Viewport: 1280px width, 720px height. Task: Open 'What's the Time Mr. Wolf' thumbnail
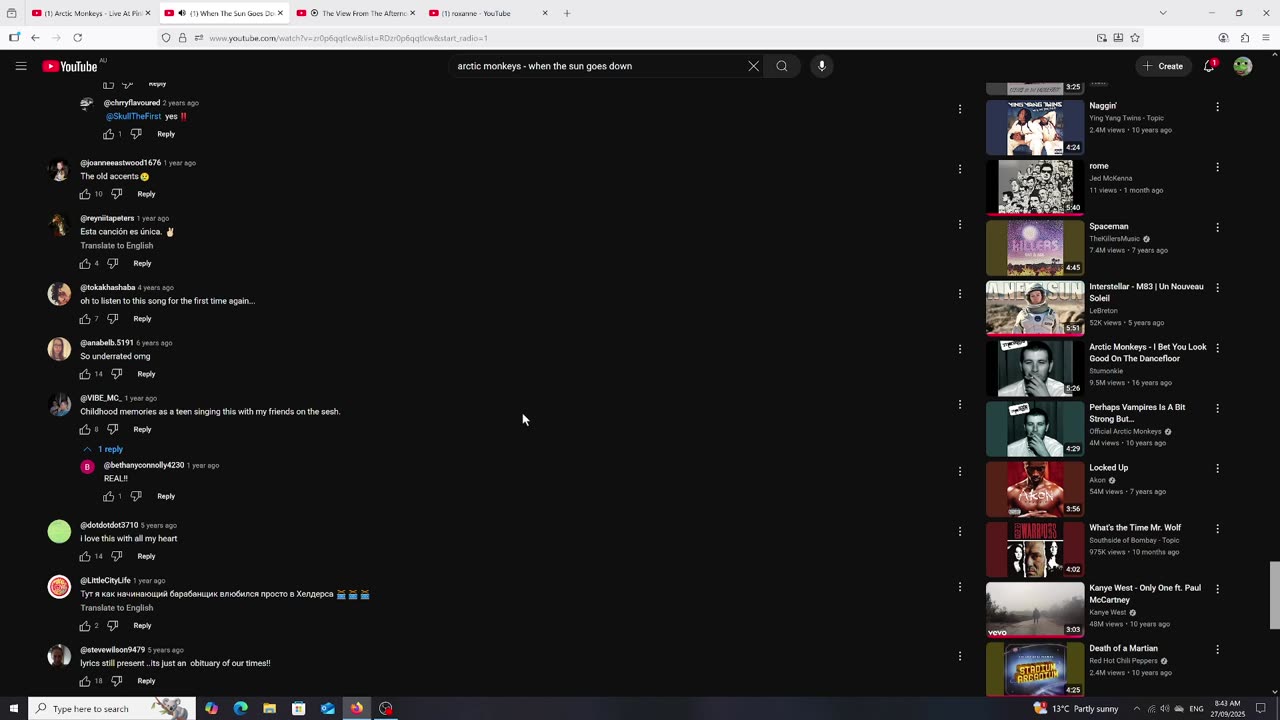point(1035,548)
